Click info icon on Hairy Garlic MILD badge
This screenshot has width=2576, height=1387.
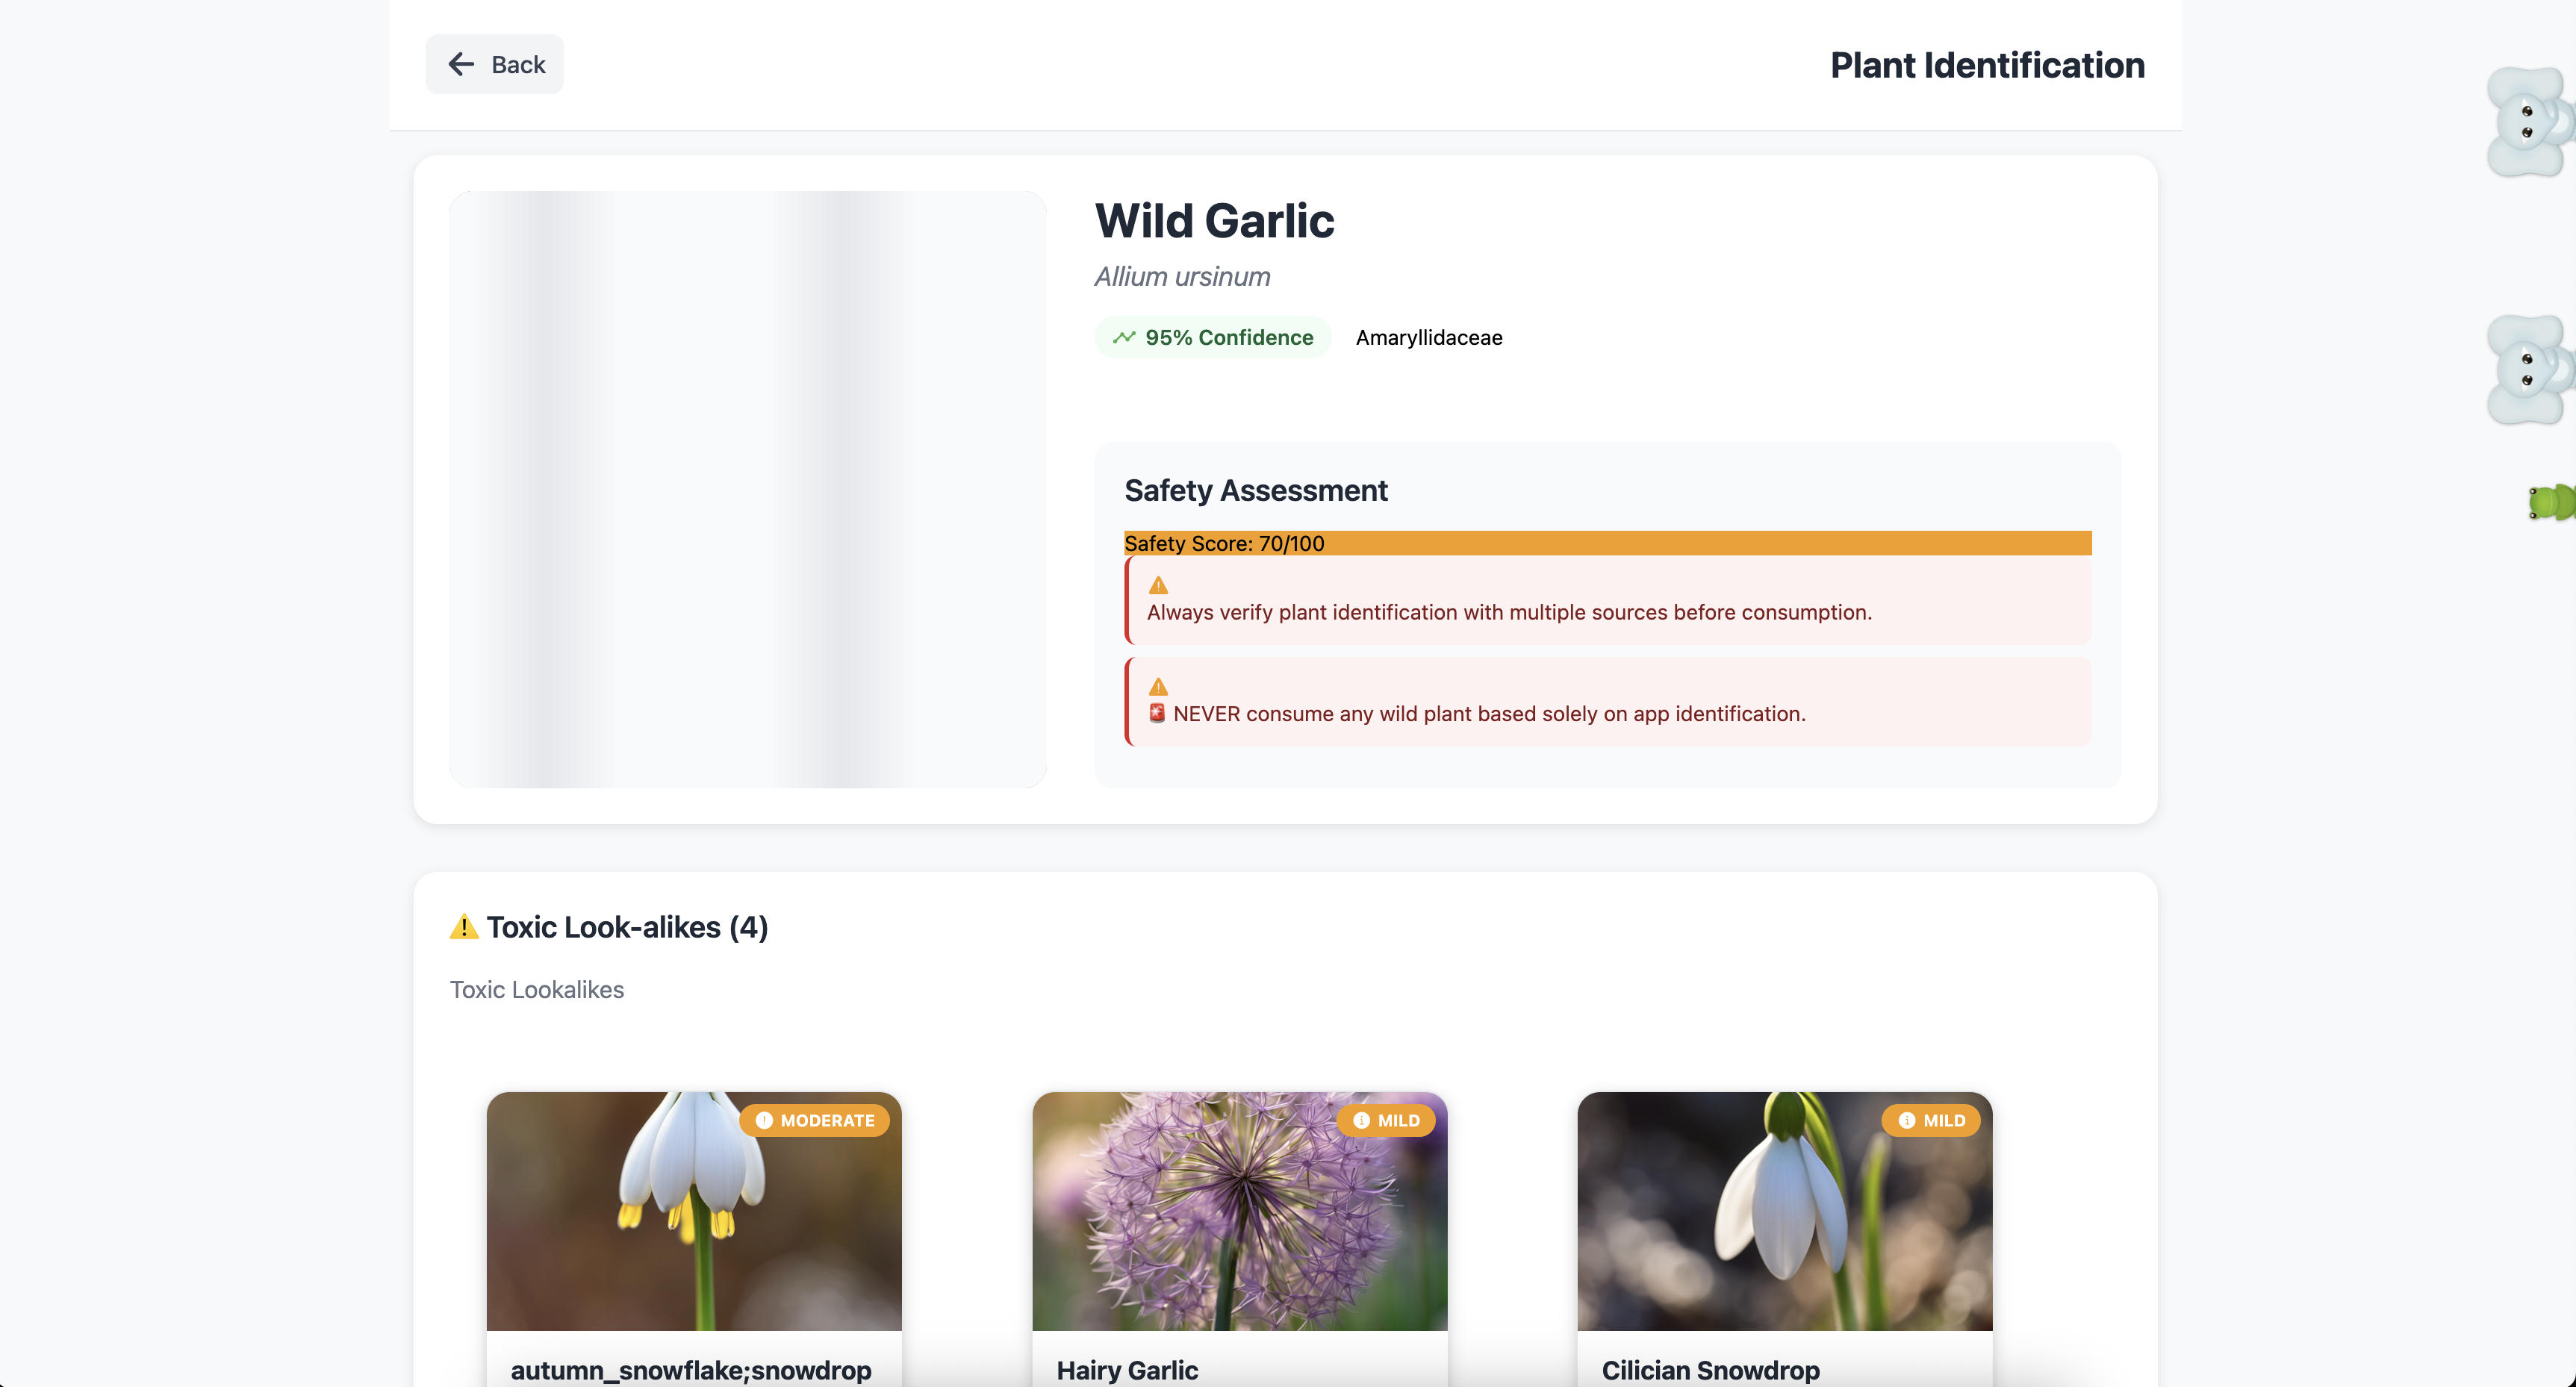click(x=1361, y=1120)
